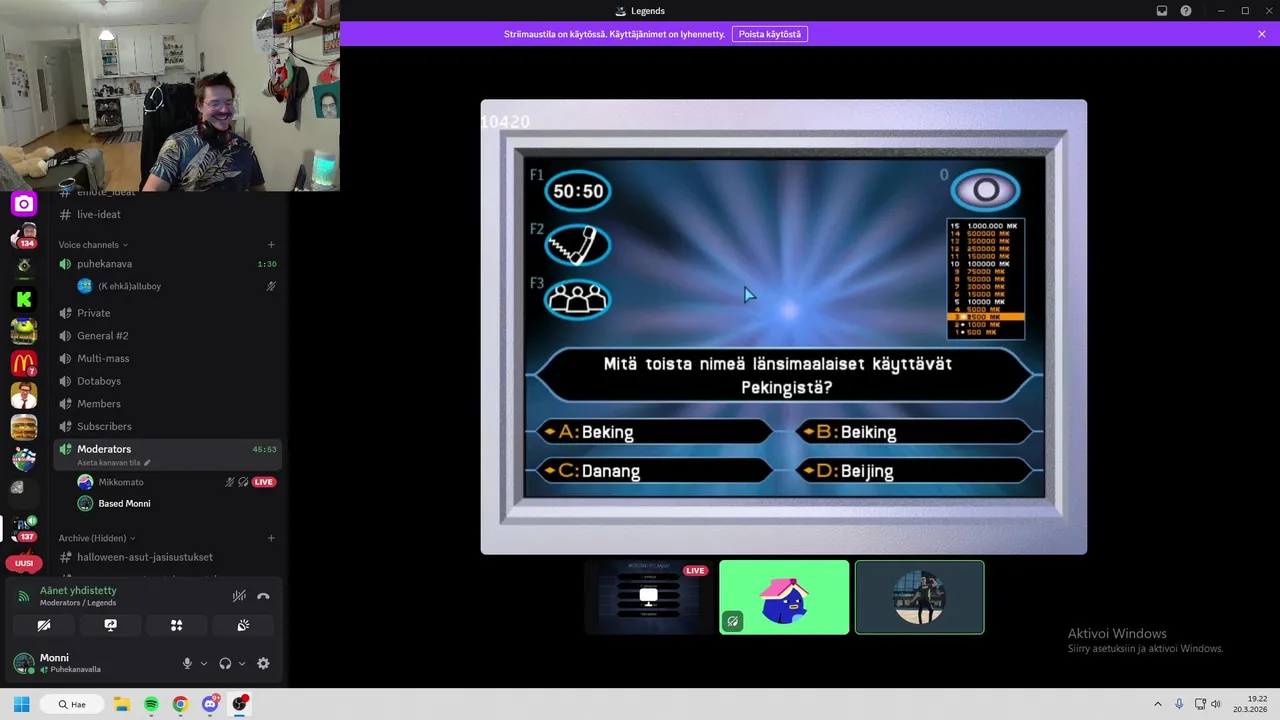Click the Hae taskbar search box
This screenshot has height=720, width=1280.
[x=72, y=704]
